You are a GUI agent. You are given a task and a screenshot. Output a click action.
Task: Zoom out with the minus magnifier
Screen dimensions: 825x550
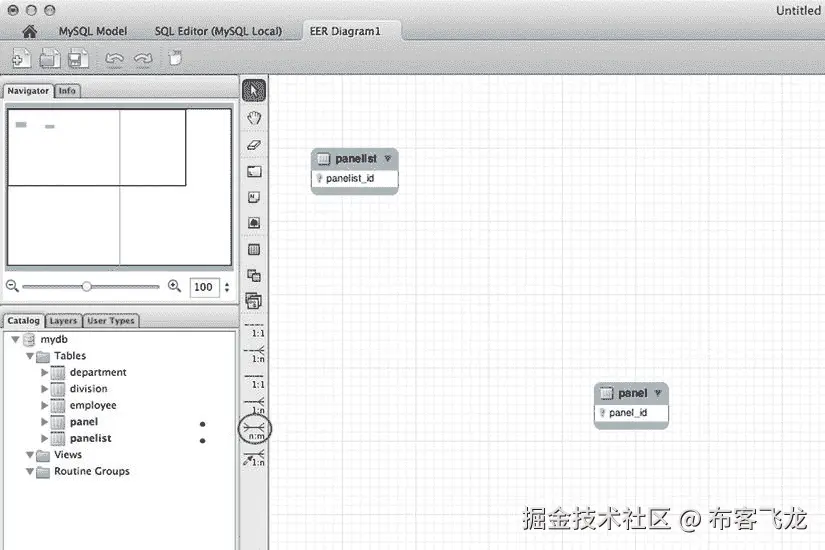pos(12,286)
